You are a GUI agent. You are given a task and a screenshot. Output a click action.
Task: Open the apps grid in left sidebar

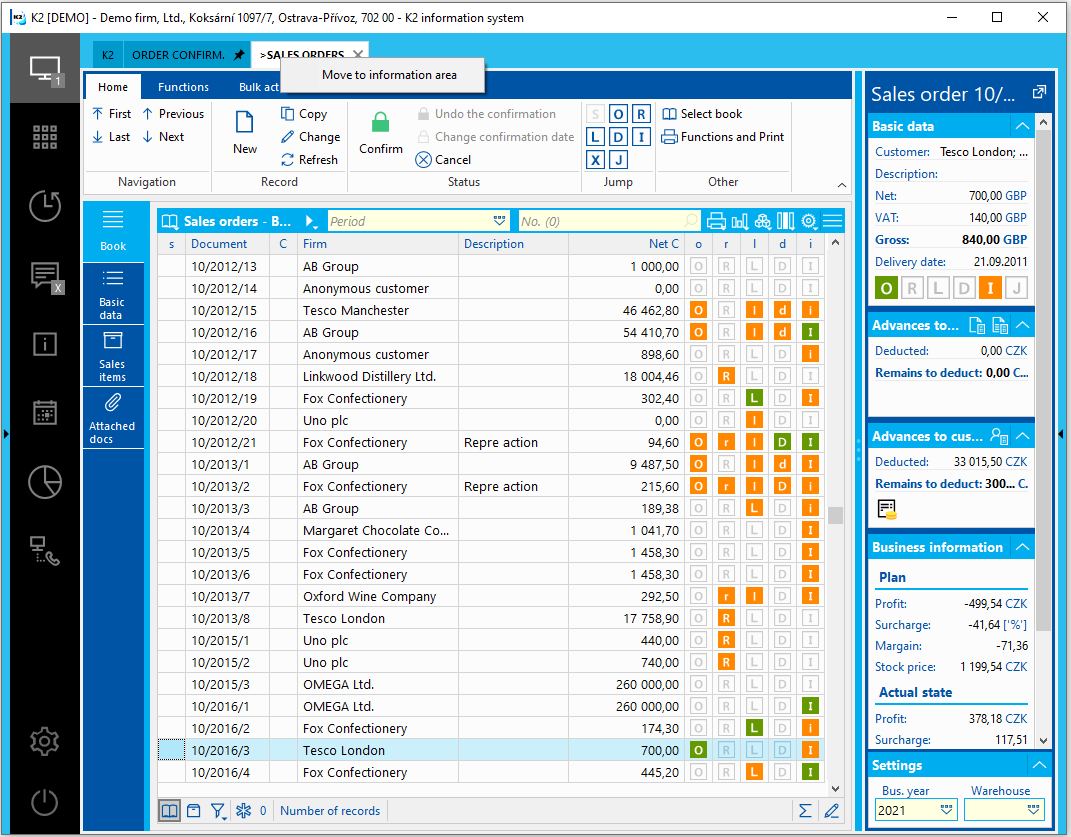pyautogui.click(x=44, y=137)
